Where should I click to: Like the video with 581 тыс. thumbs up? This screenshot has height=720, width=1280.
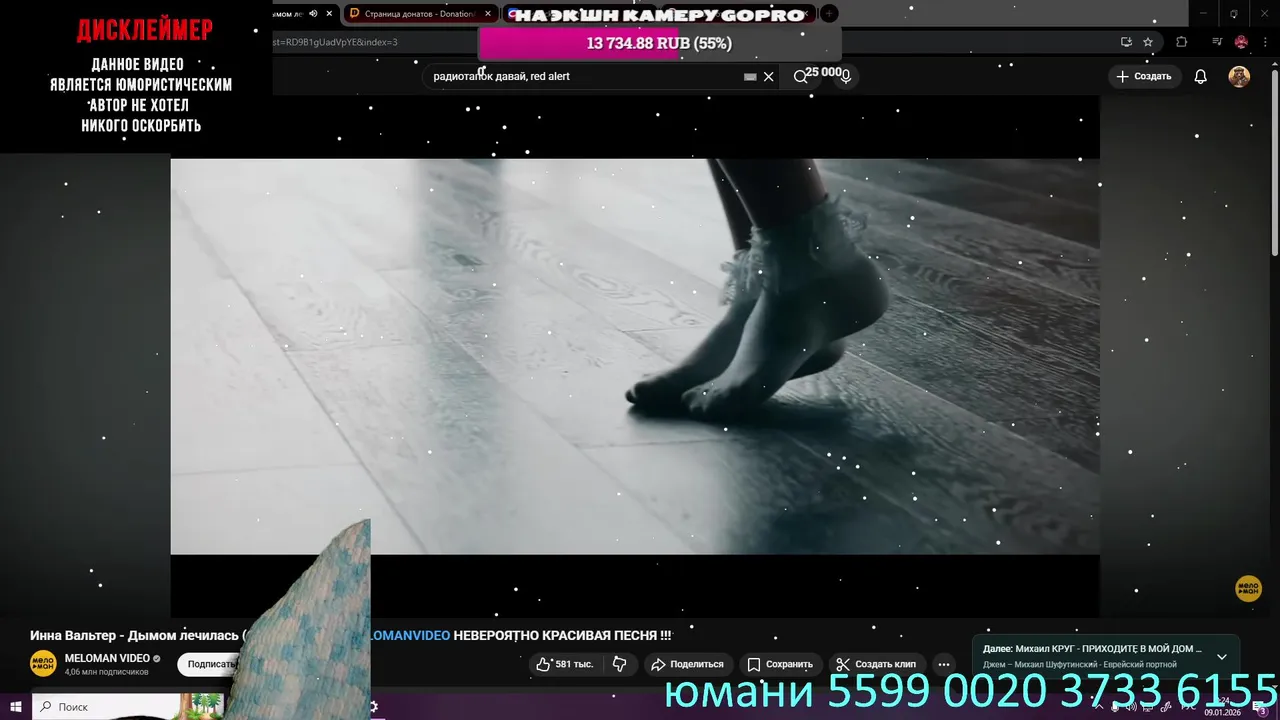click(x=565, y=664)
